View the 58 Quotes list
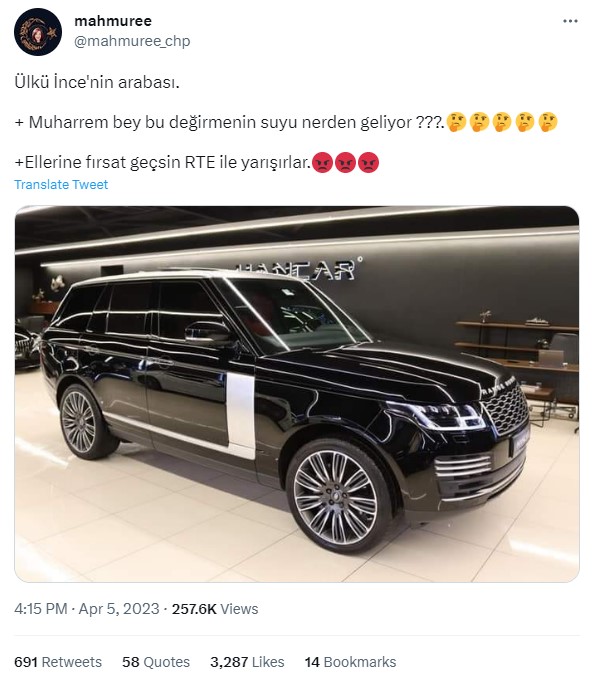Screen dimensions: 596x681 [x=156, y=662]
